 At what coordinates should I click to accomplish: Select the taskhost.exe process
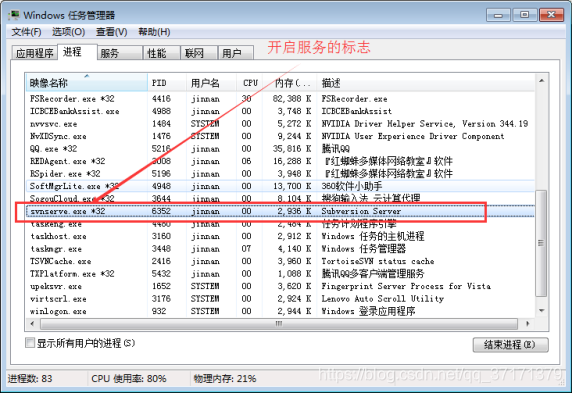280,236
